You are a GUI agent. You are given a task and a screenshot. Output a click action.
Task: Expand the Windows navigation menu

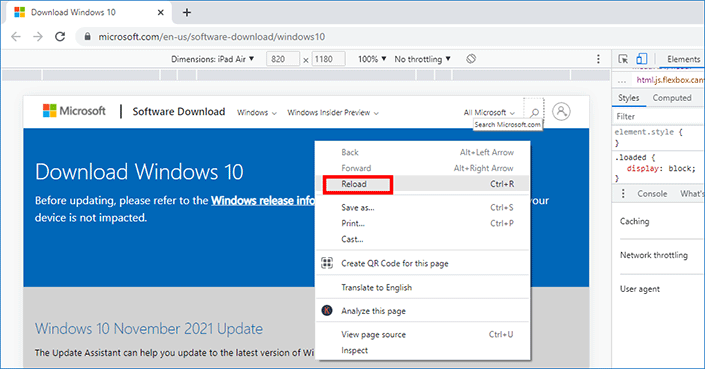(257, 112)
